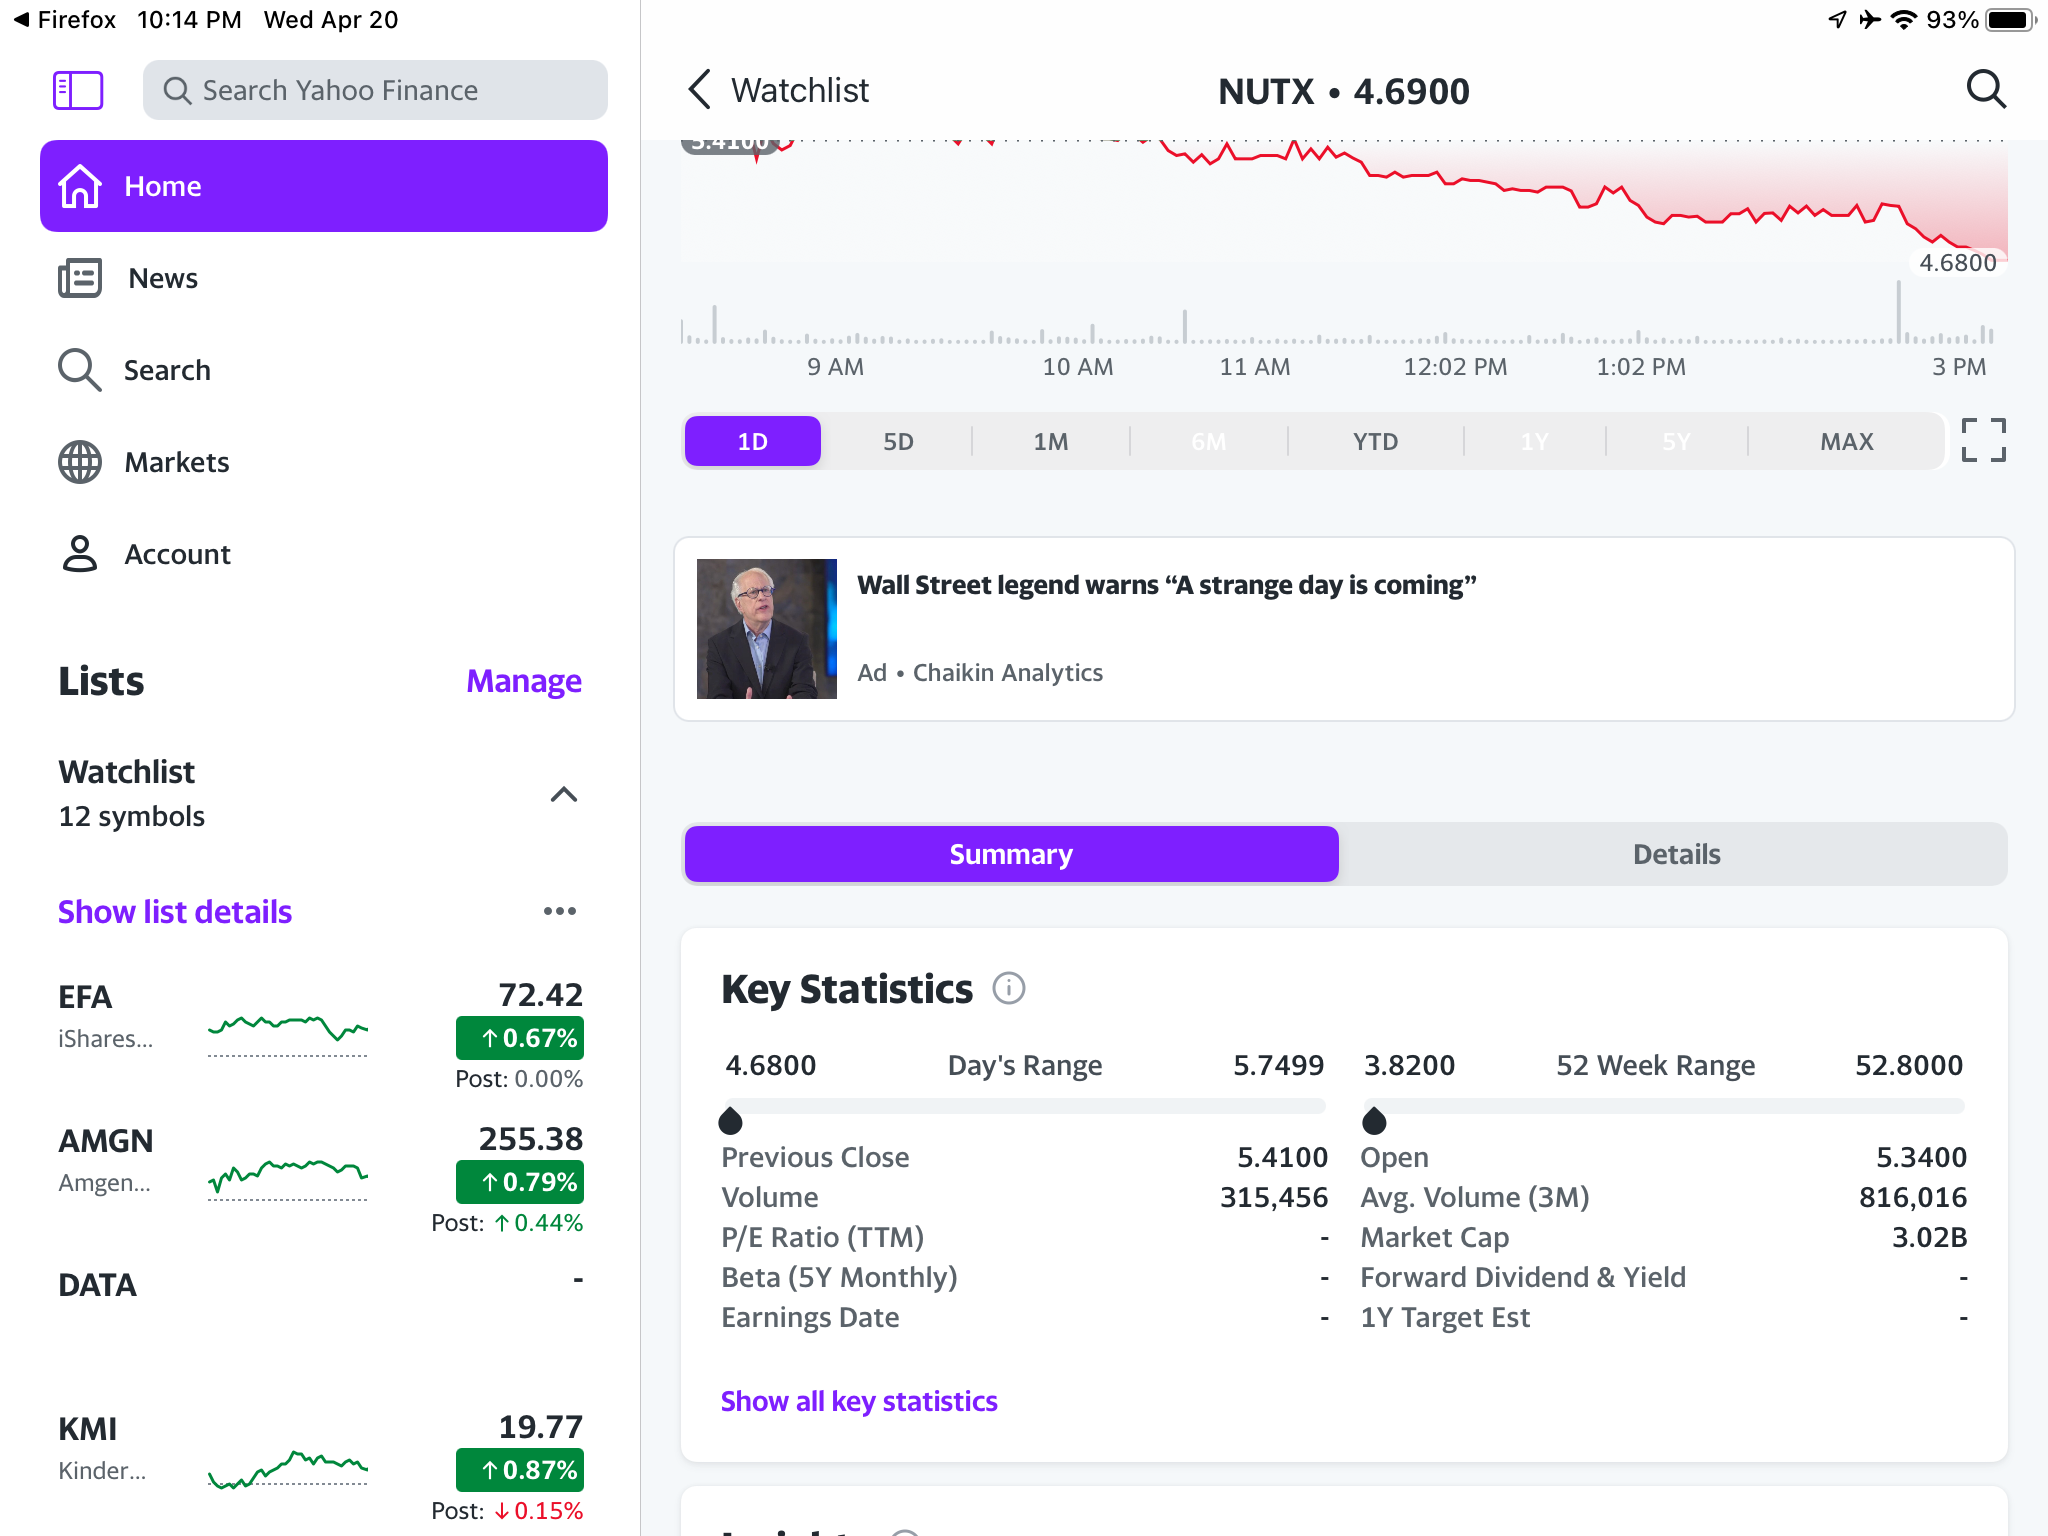Open the Search menu item
The height and width of the screenshot is (1536, 2048).
324,370
